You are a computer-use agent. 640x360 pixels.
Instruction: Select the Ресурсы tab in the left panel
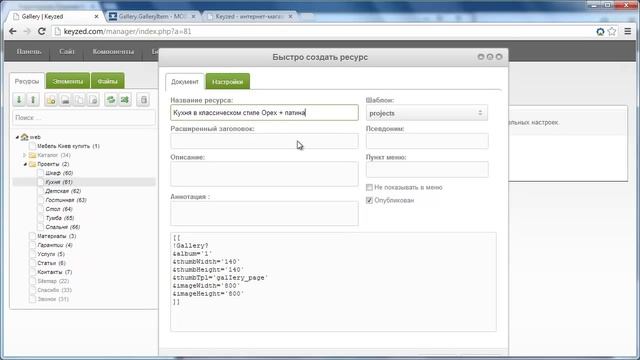27,81
